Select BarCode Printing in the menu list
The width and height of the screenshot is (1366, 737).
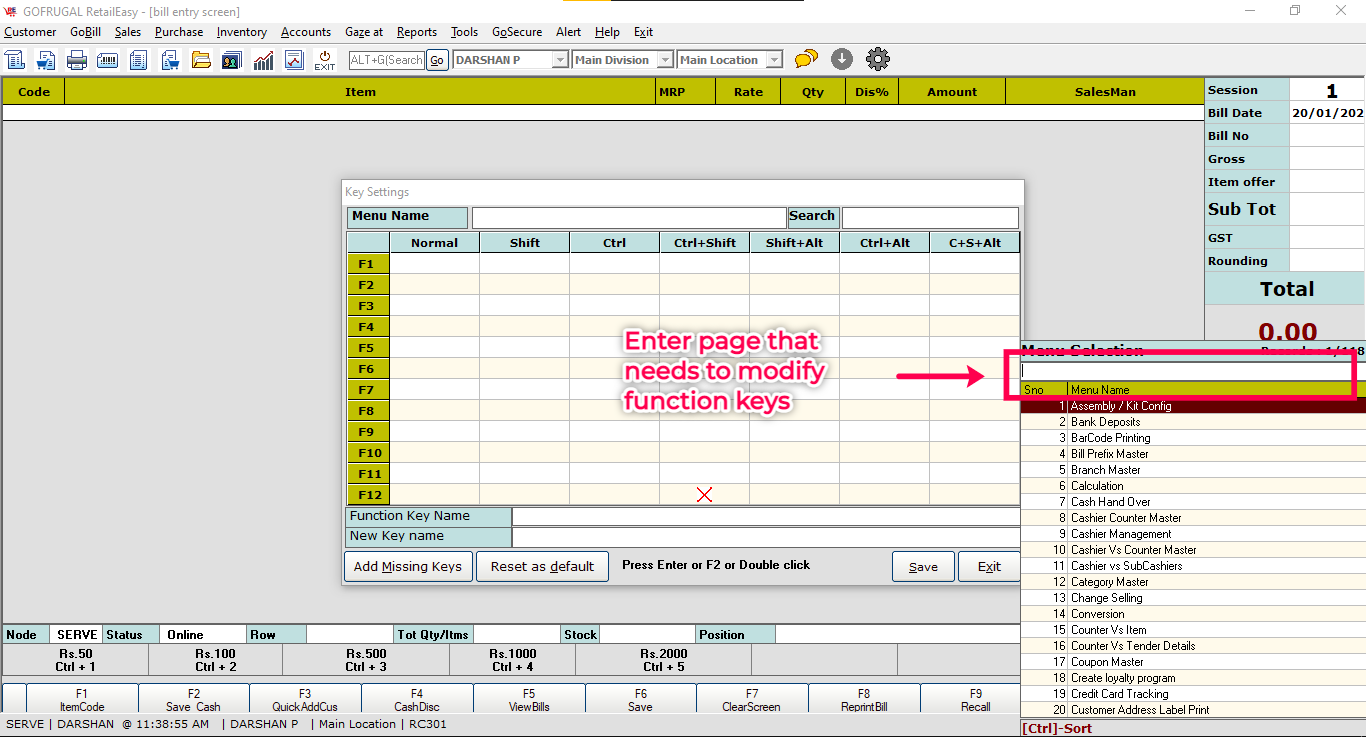click(1193, 438)
